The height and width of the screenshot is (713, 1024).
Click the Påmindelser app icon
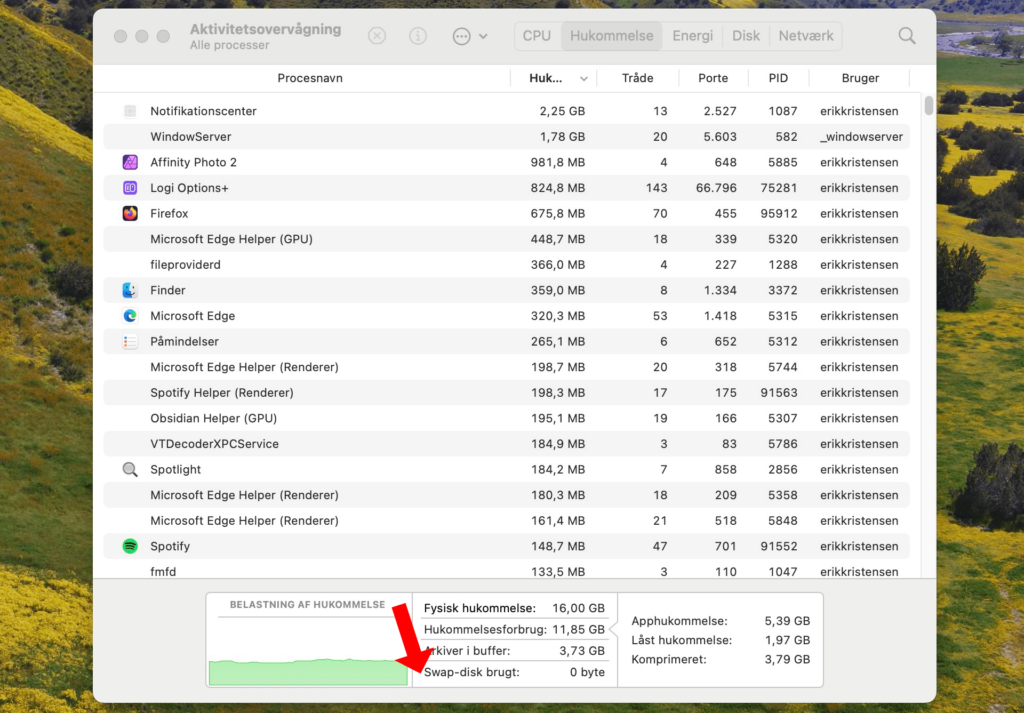coord(130,341)
